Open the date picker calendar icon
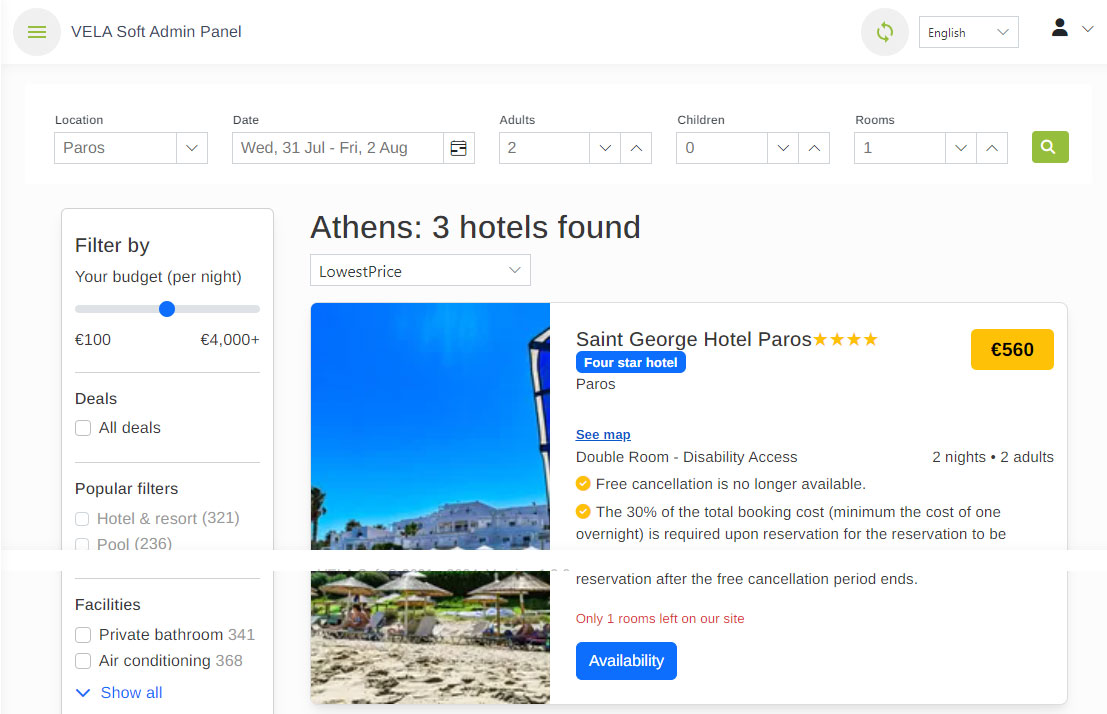 pyautogui.click(x=458, y=148)
